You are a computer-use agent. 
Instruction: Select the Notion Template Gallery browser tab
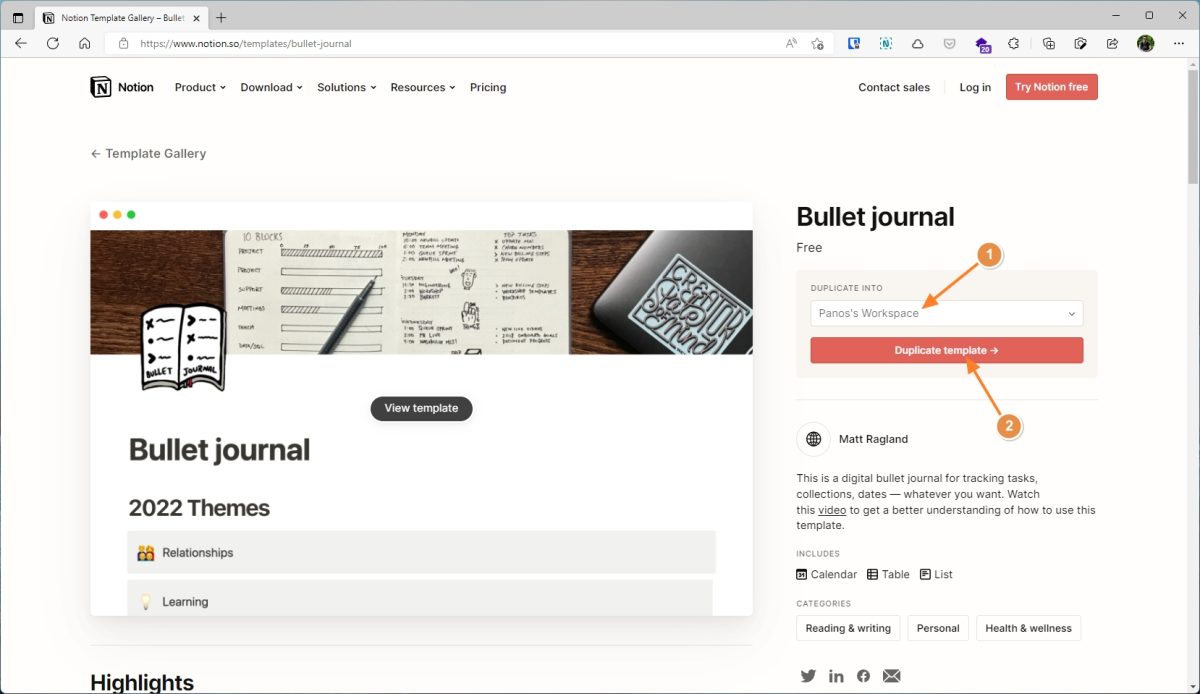pos(120,17)
